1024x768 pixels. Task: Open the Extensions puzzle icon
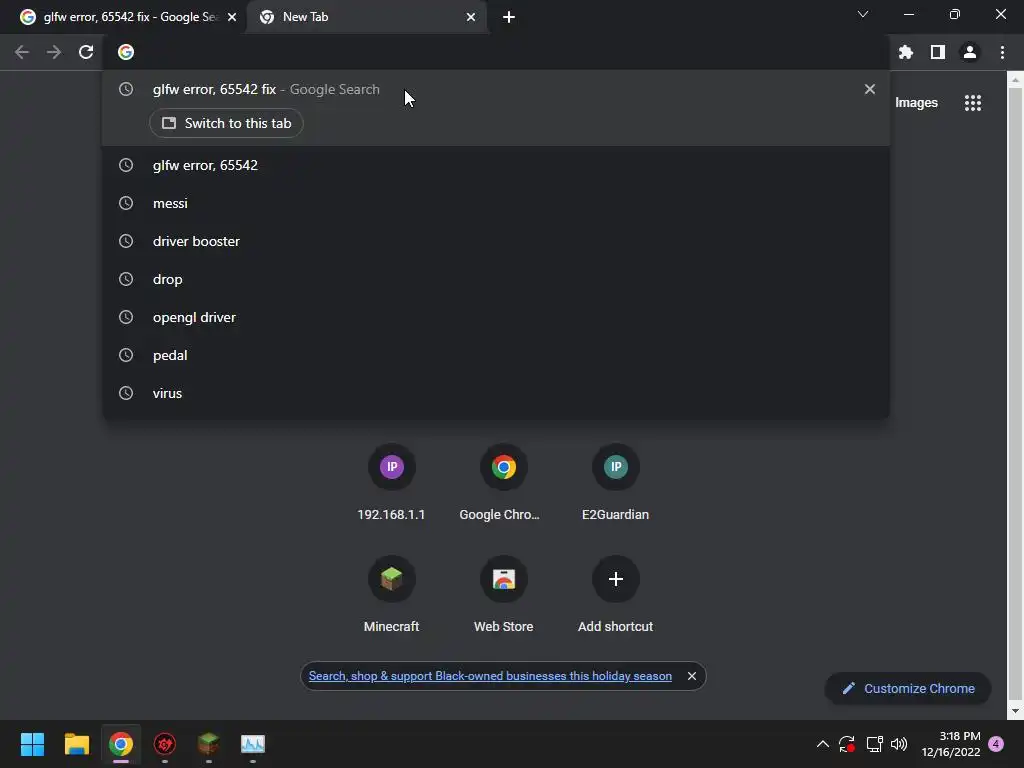coord(906,52)
